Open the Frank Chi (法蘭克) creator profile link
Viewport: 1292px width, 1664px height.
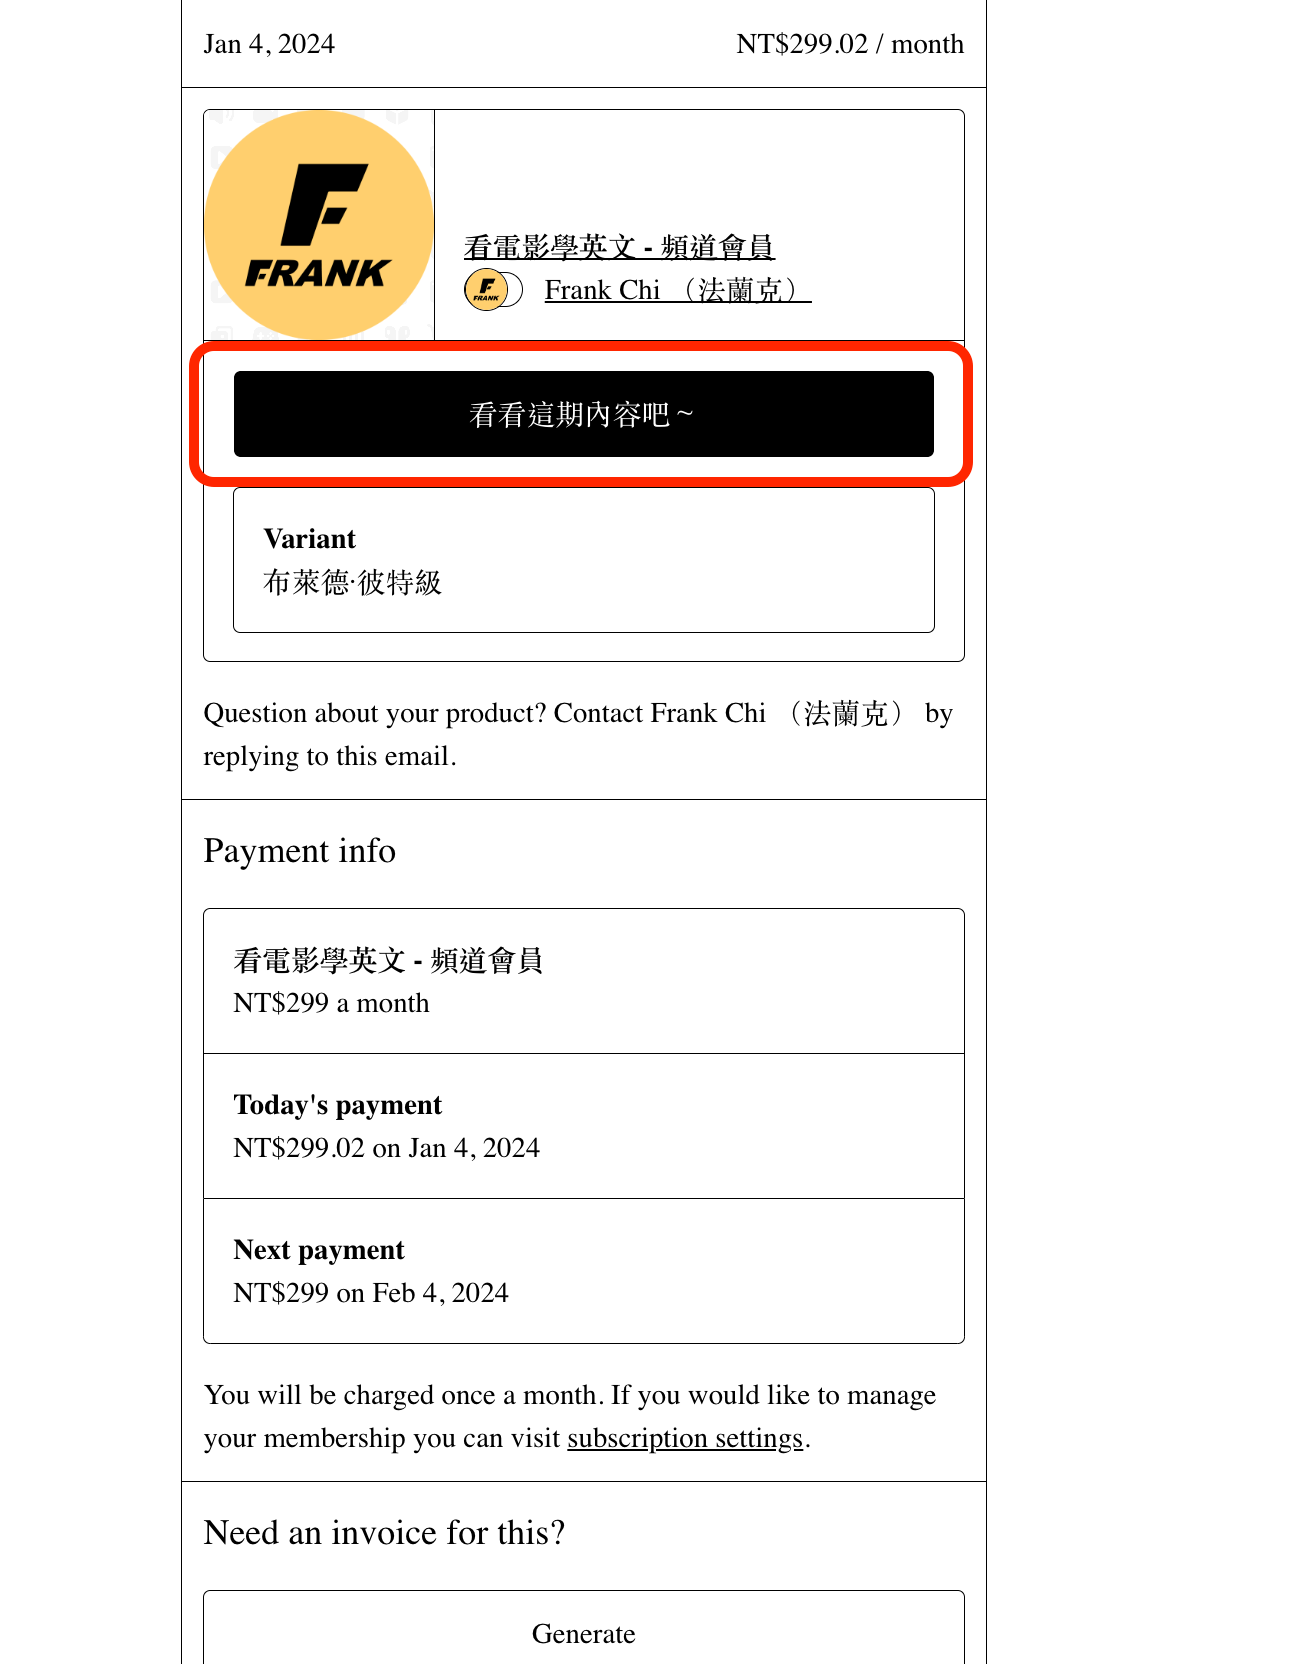677,290
